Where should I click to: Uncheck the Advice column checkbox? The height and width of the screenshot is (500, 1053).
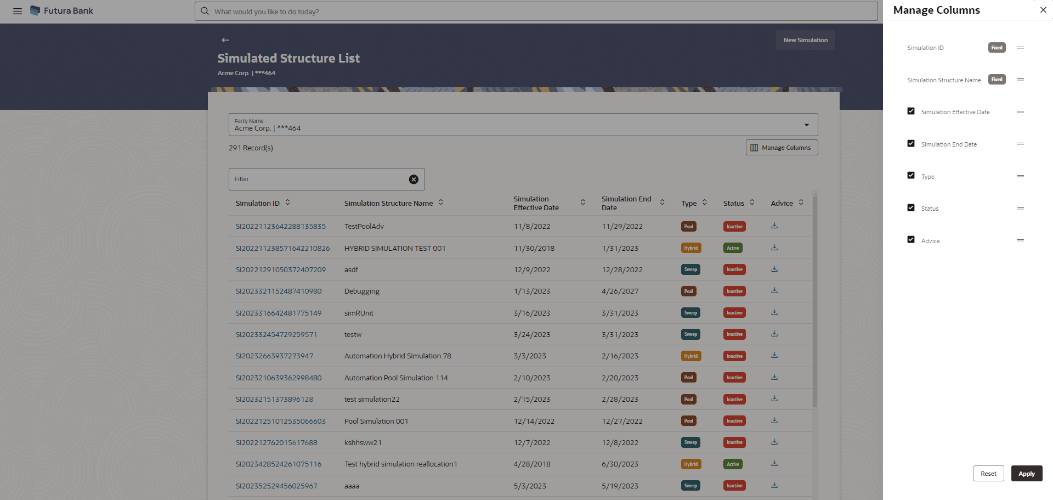point(911,239)
